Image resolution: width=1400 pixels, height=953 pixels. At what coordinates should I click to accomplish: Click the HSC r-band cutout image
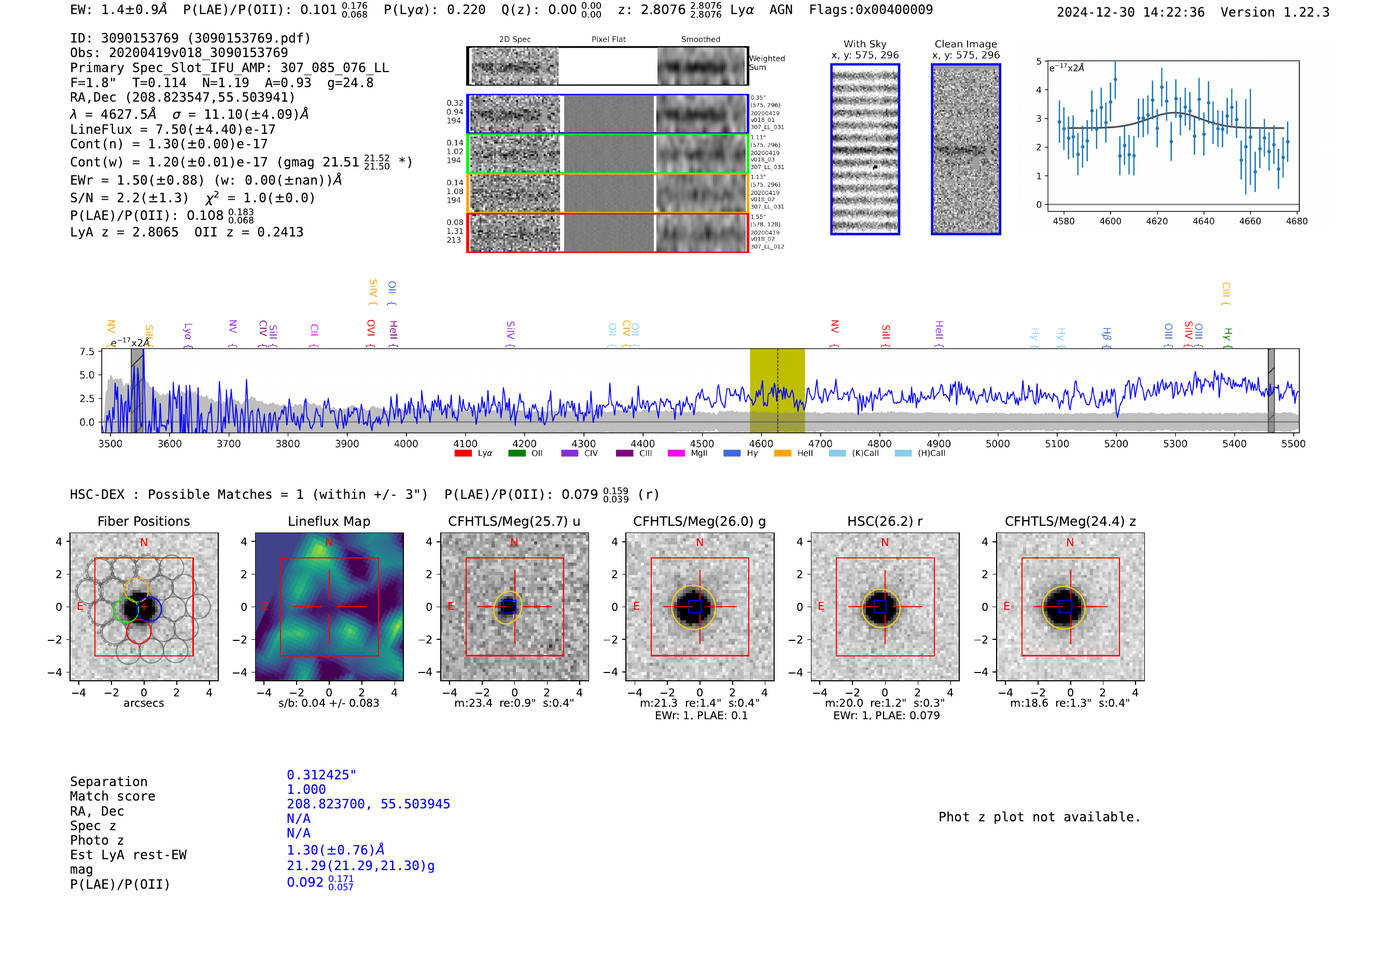884,607
